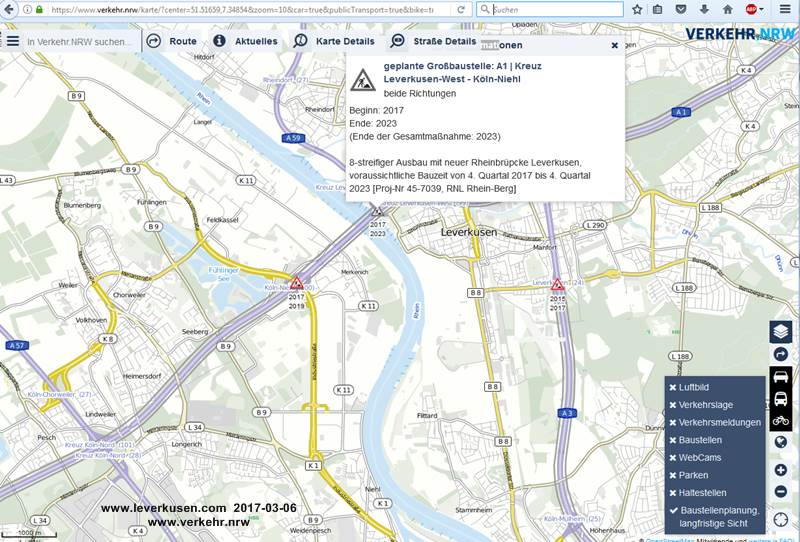Toggle the map layers panel icon

781,332
